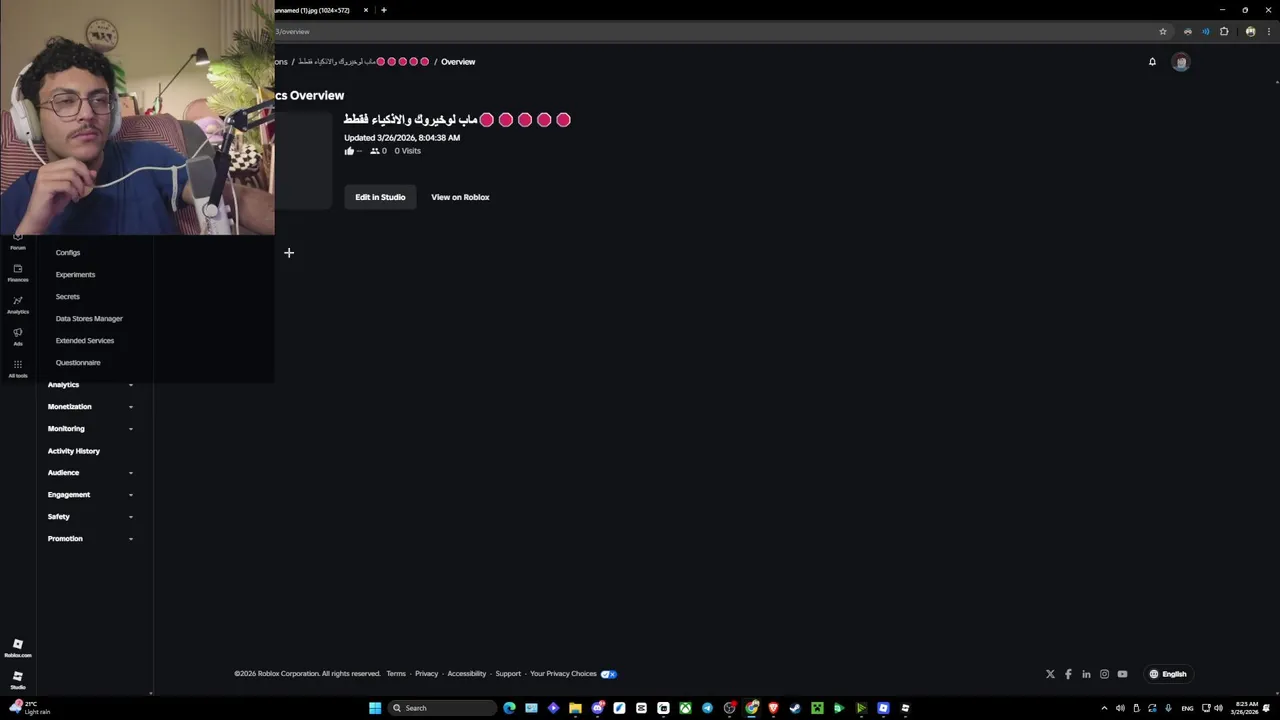Open Support footer link
1280x720 pixels.
pos(508,674)
